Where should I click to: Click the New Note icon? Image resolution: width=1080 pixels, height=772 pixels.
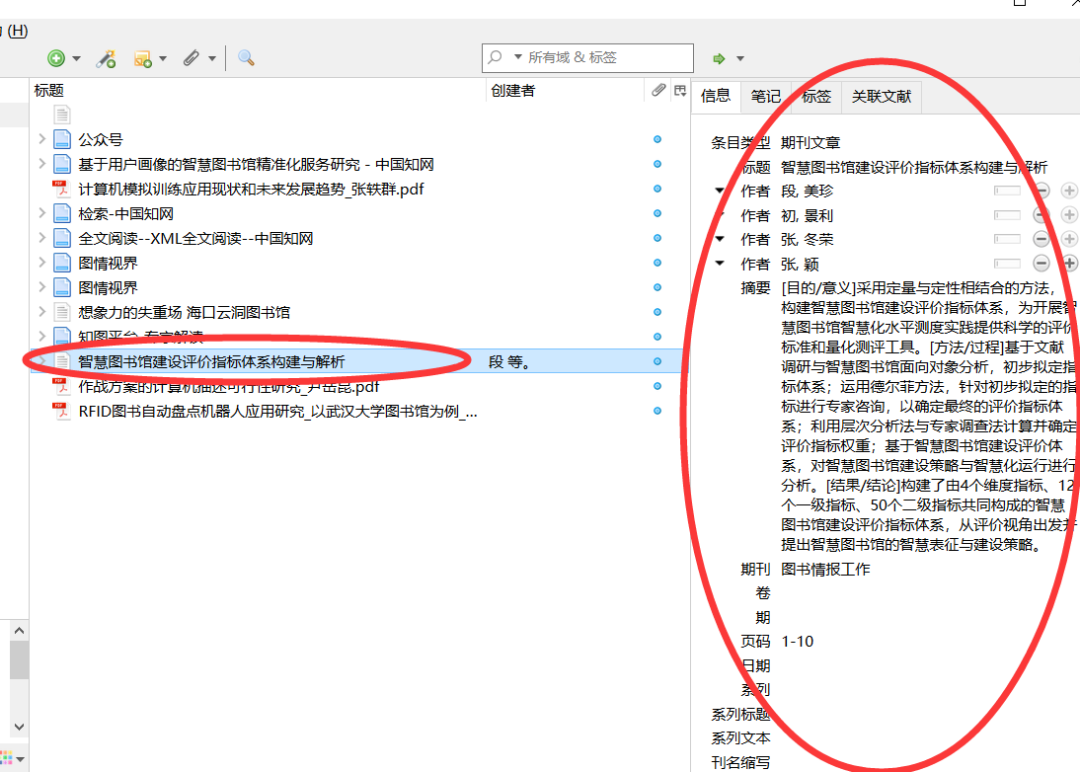coord(143,59)
